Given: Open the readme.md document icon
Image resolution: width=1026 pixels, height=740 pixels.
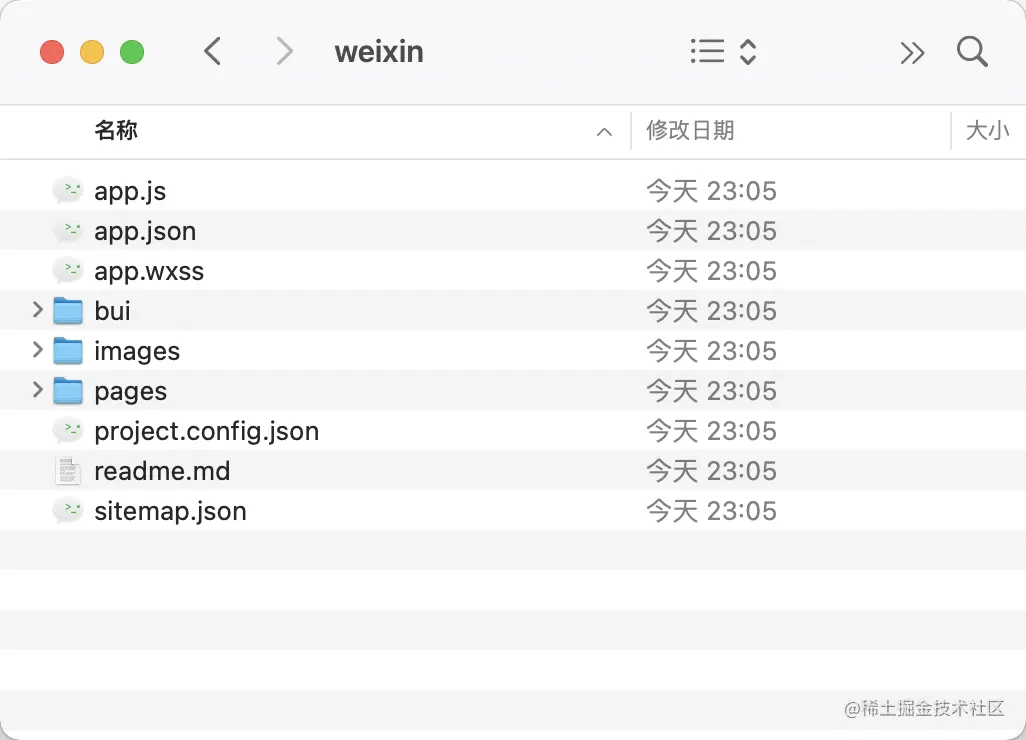Looking at the screenshot, I should (66, 470).
